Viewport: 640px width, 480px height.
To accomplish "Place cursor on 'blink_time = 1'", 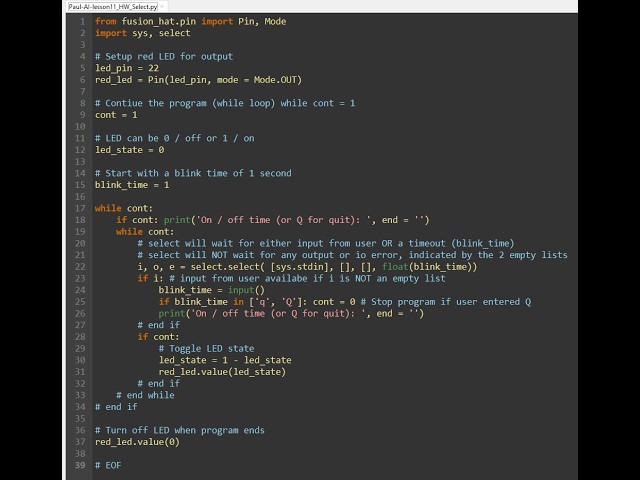I will (x=132, y=185).
